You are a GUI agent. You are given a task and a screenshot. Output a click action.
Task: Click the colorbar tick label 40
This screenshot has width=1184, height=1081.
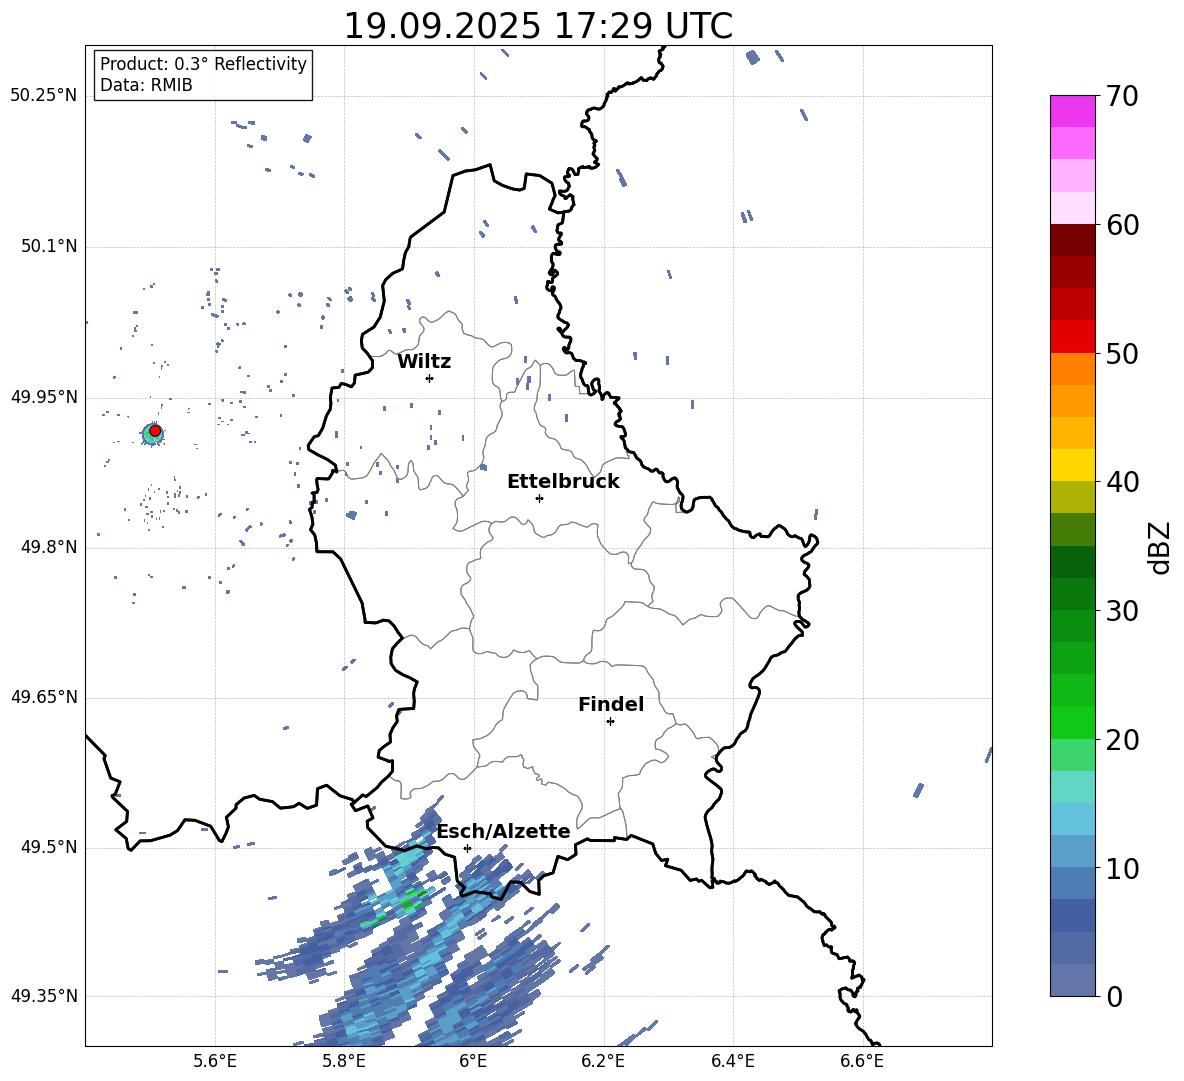(x=1122, y=482)
